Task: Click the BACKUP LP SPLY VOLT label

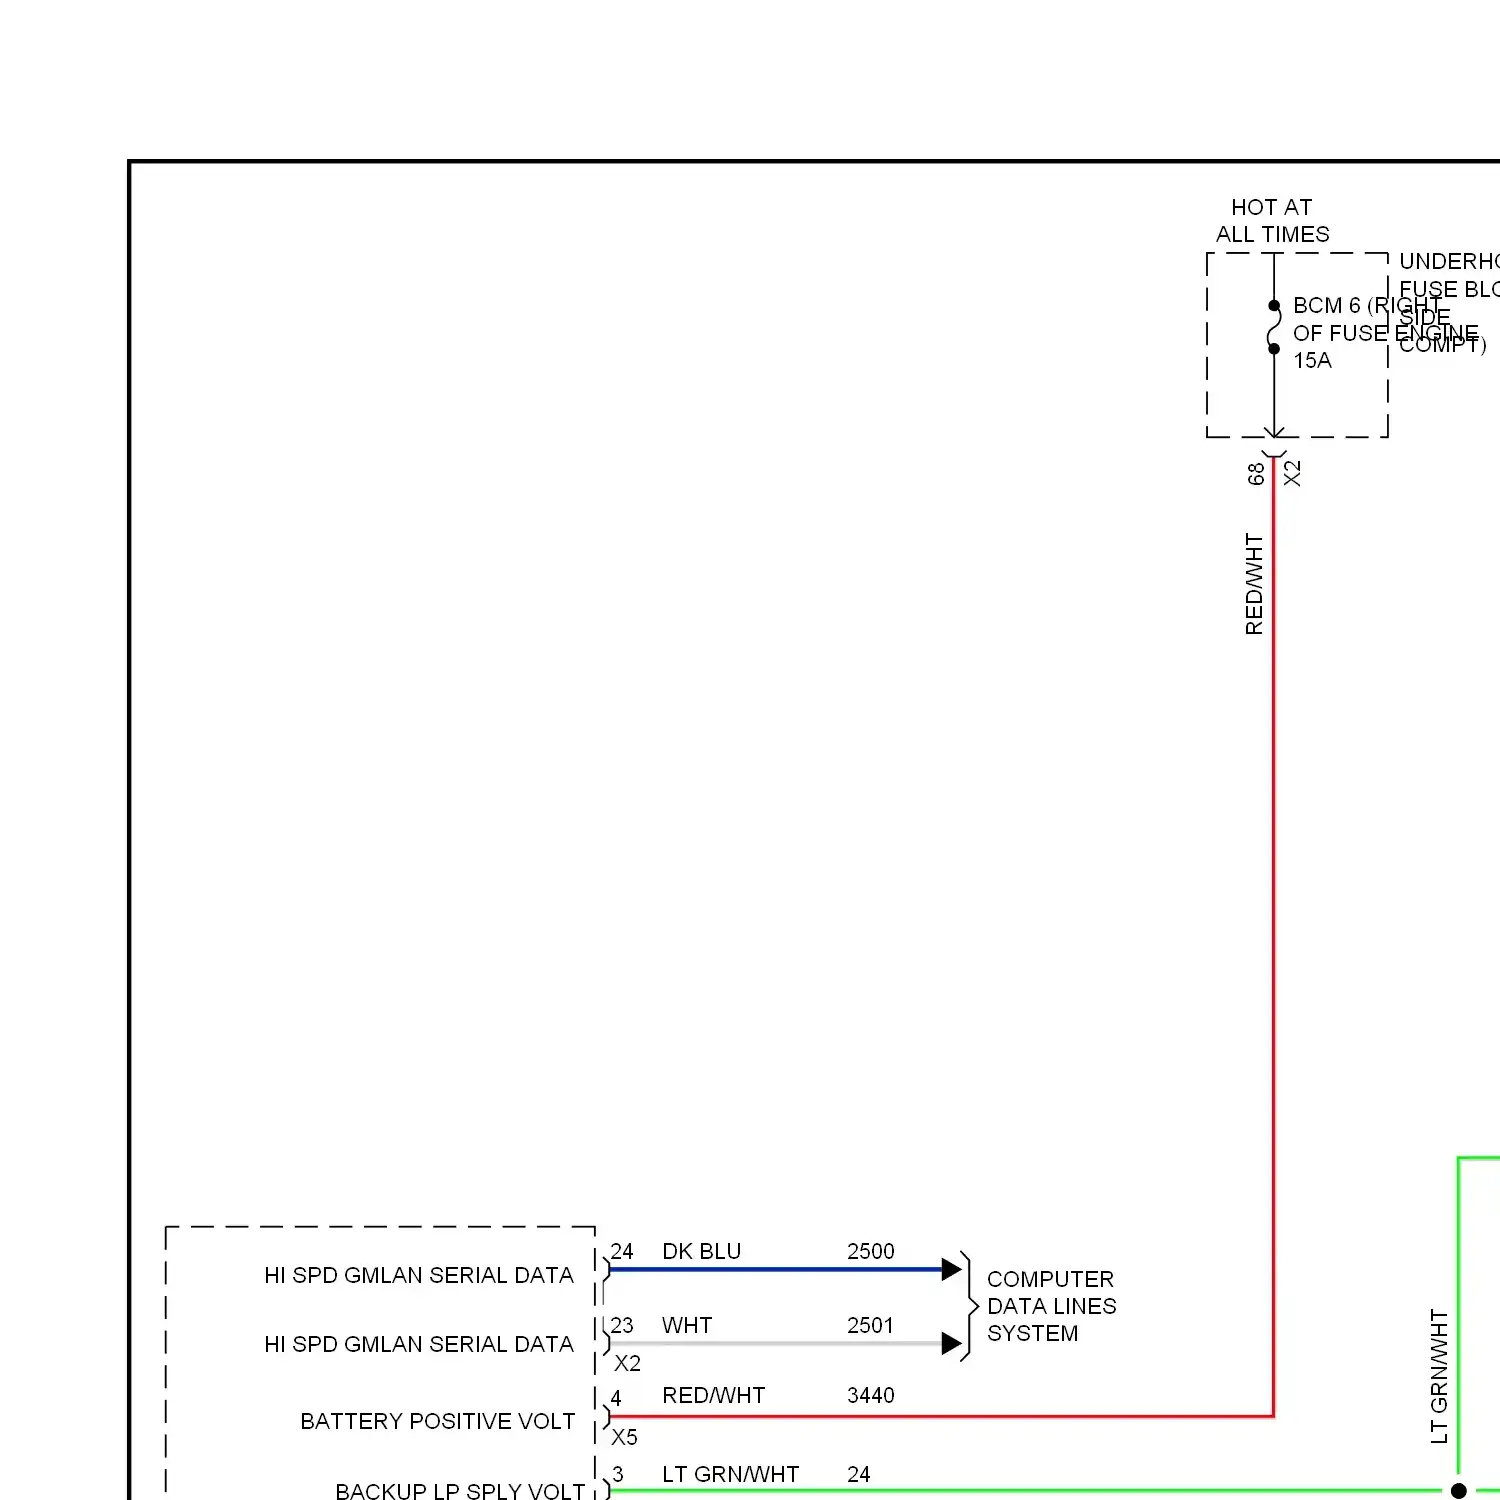Action: [460, 1491]
